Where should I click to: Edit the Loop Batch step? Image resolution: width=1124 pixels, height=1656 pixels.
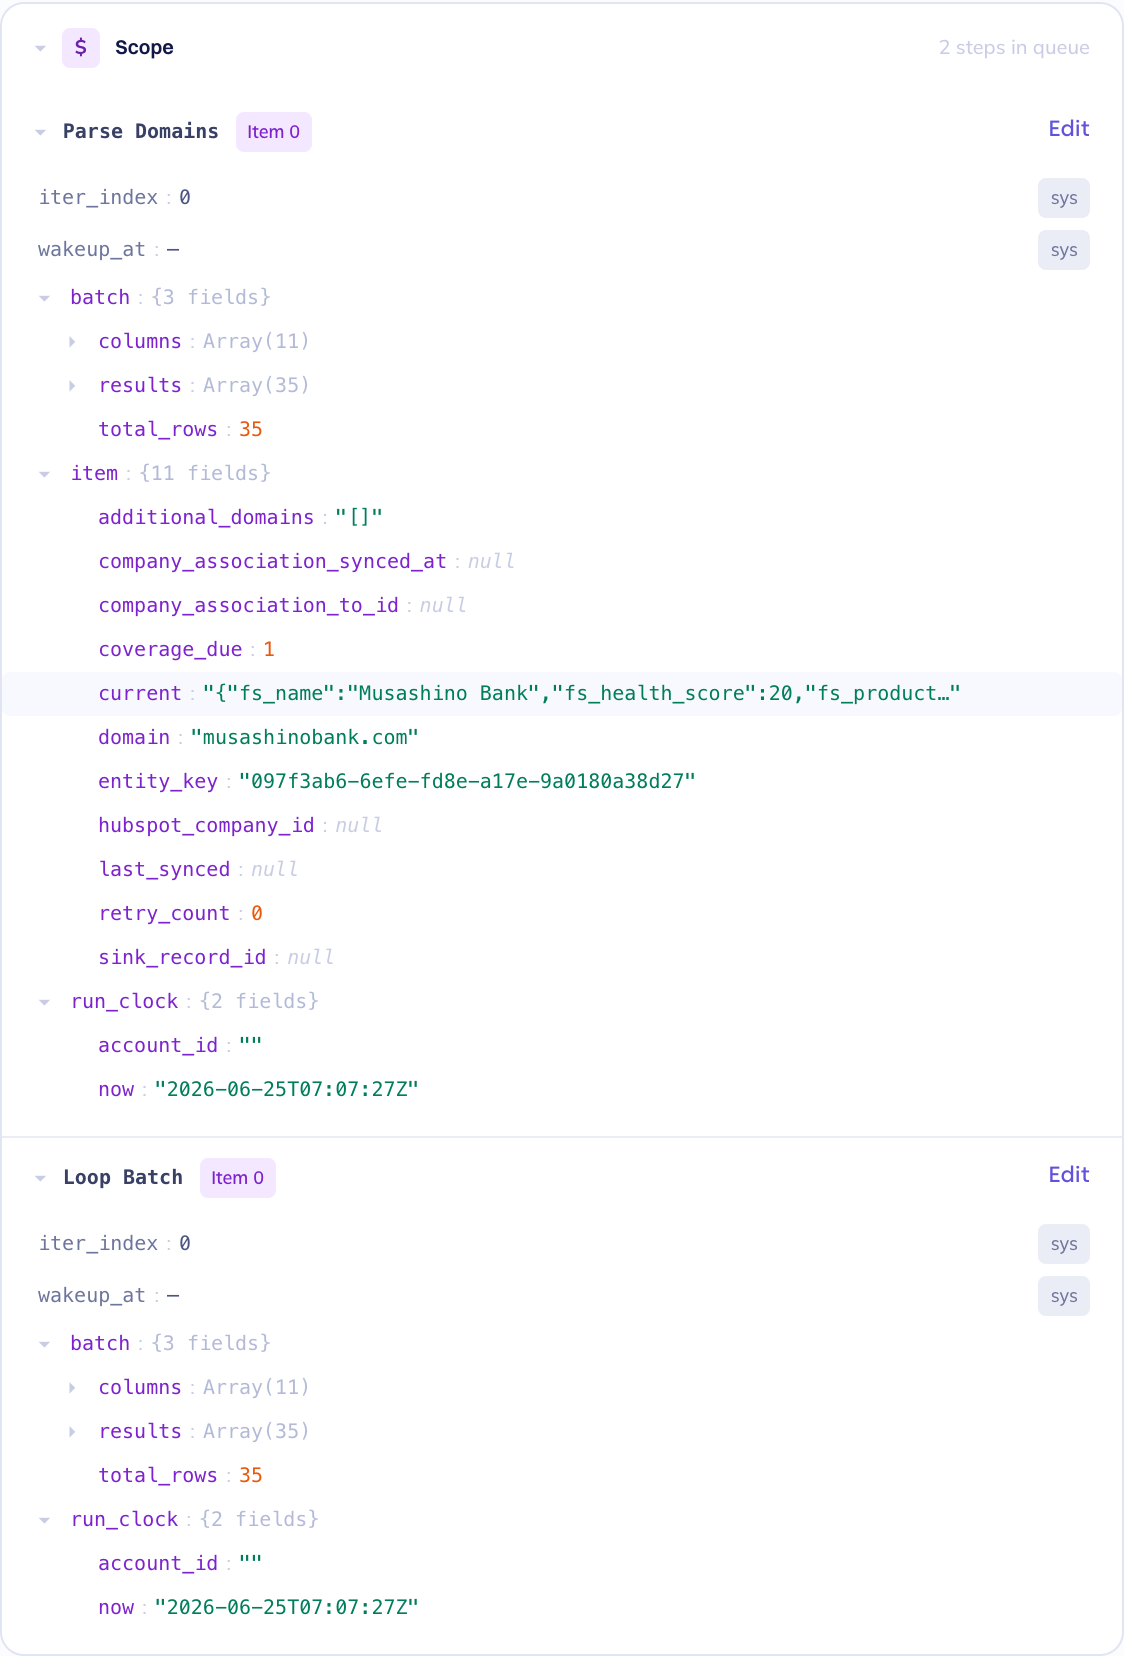(x=1068, y=1175)
